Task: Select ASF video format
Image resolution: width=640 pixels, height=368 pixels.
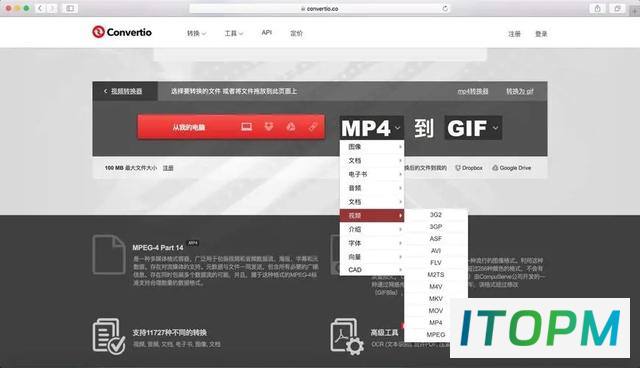Action: (x=436, y=239)
